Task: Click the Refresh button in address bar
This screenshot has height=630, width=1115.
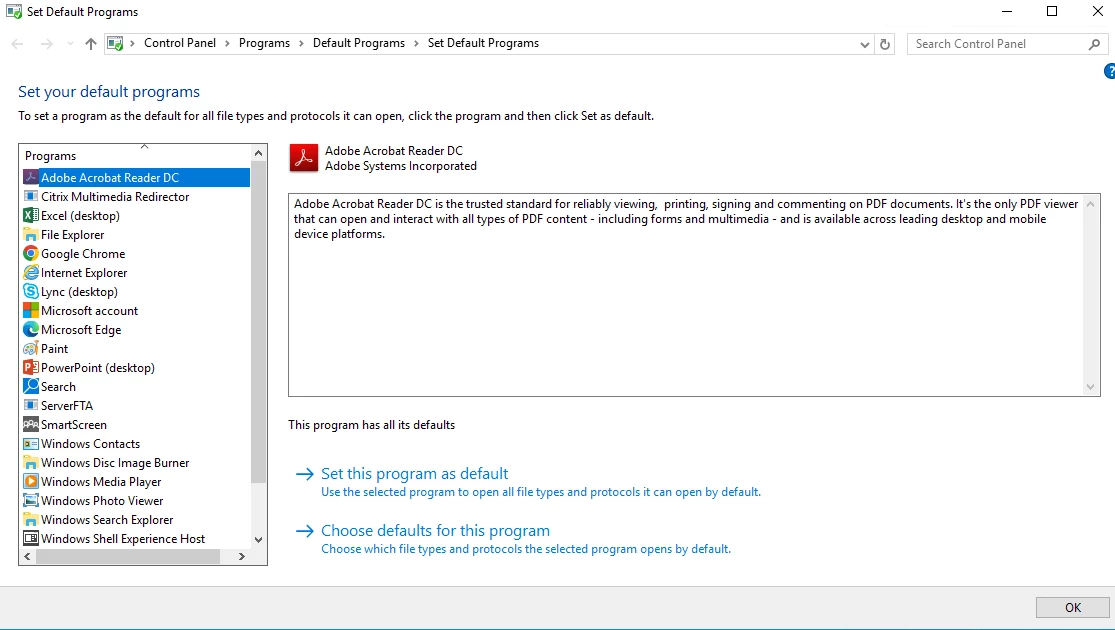Action: (885, 44)
